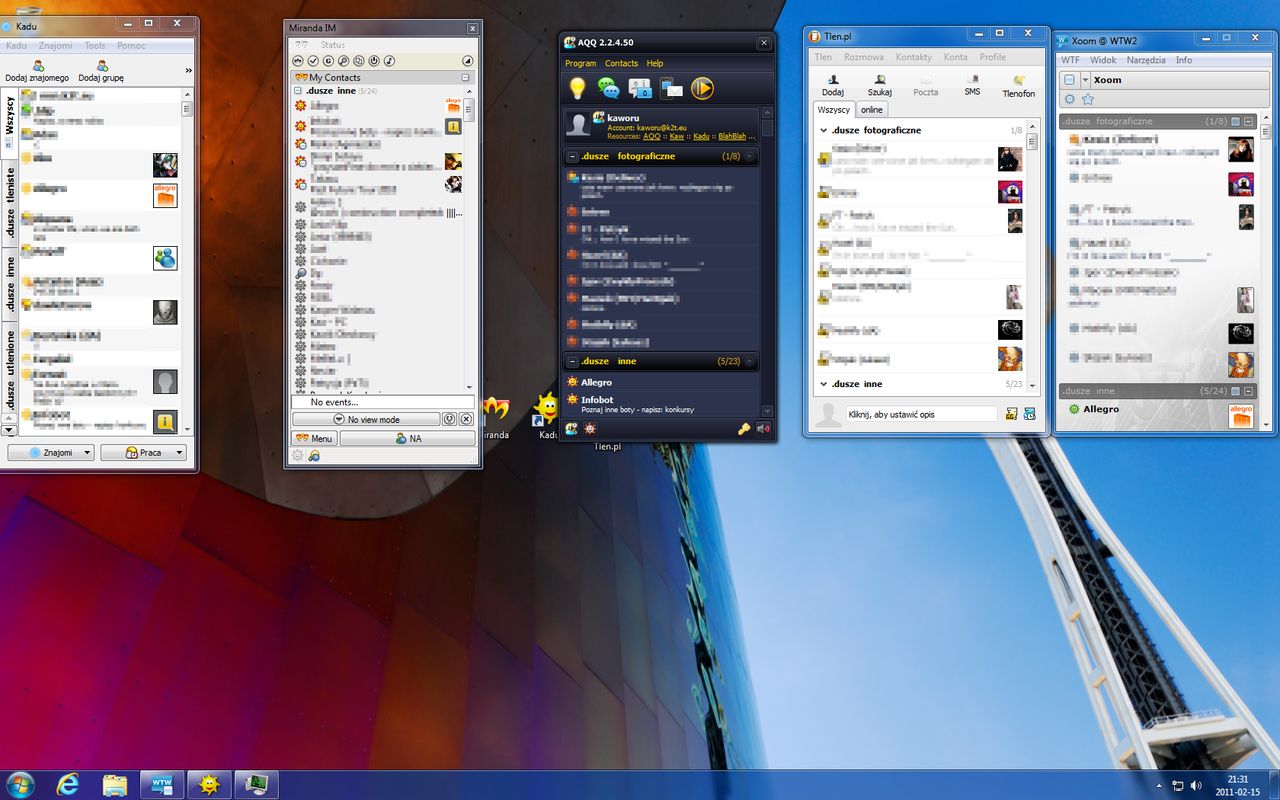Click the key icon at AQQ bottom bar
This screenshot has width=1280, height=800.
pyautogui.click(x=744, y=429)
